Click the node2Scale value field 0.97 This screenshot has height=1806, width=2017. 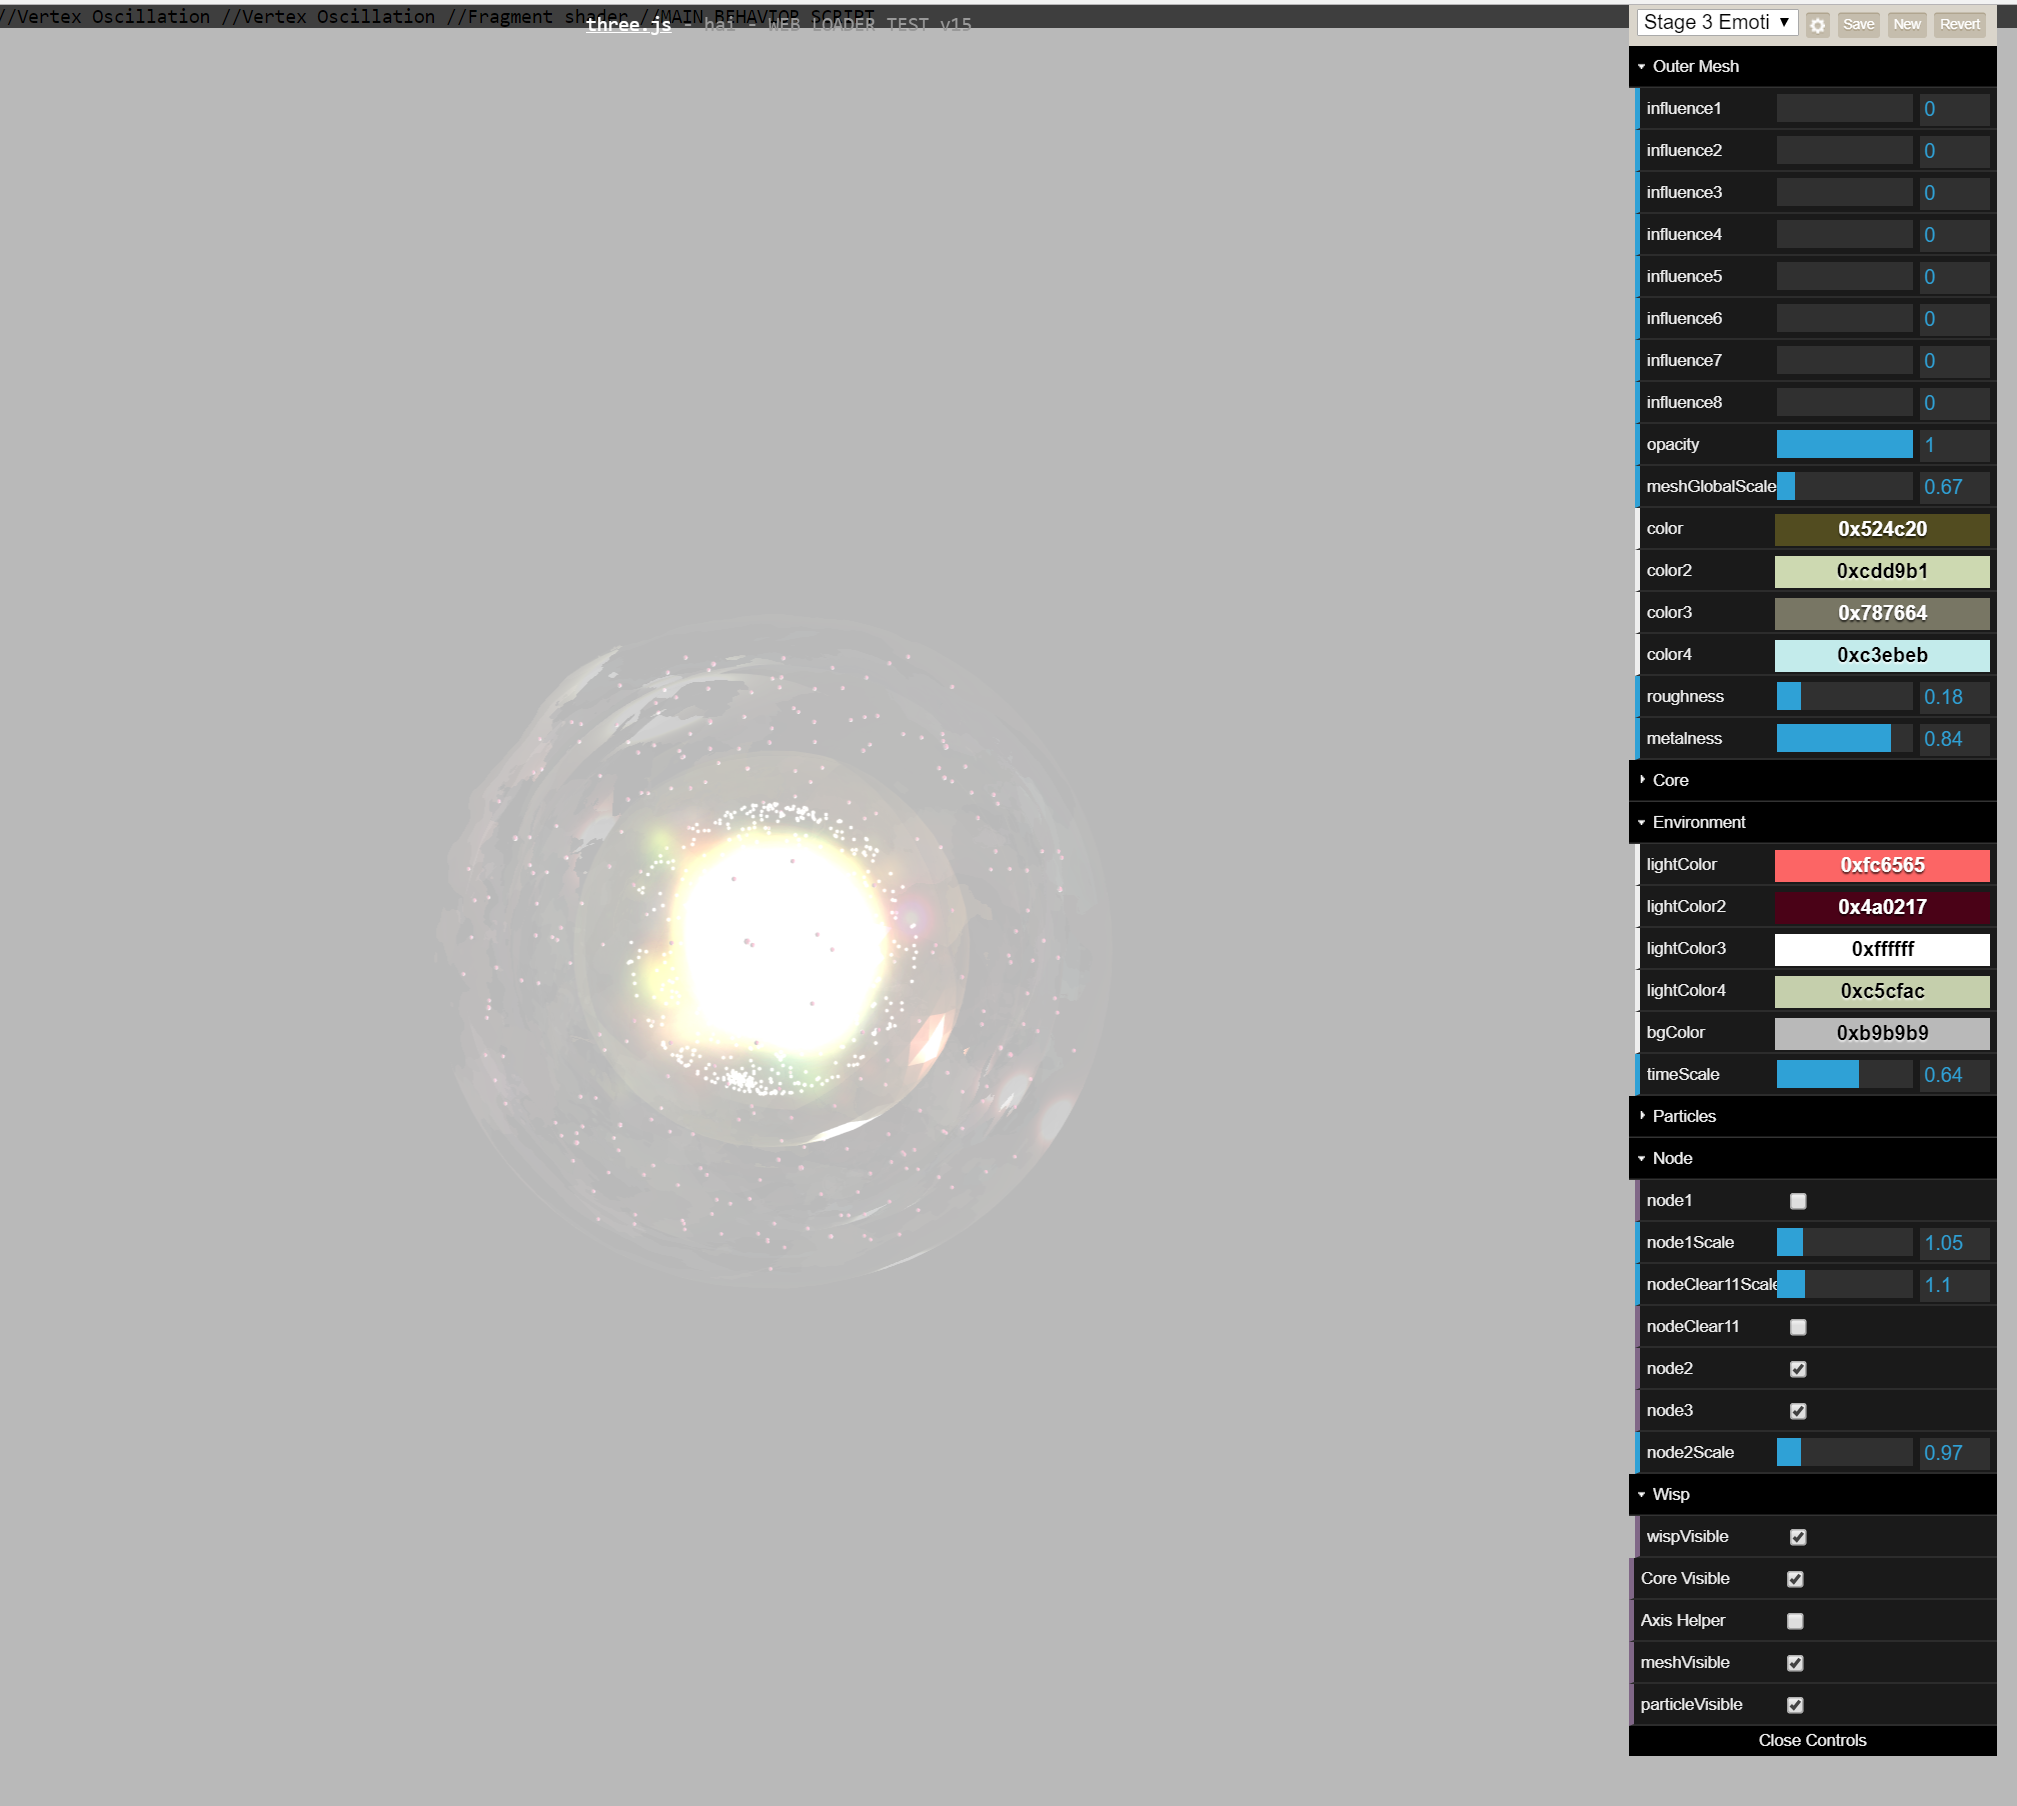tap(1954, 1453)
